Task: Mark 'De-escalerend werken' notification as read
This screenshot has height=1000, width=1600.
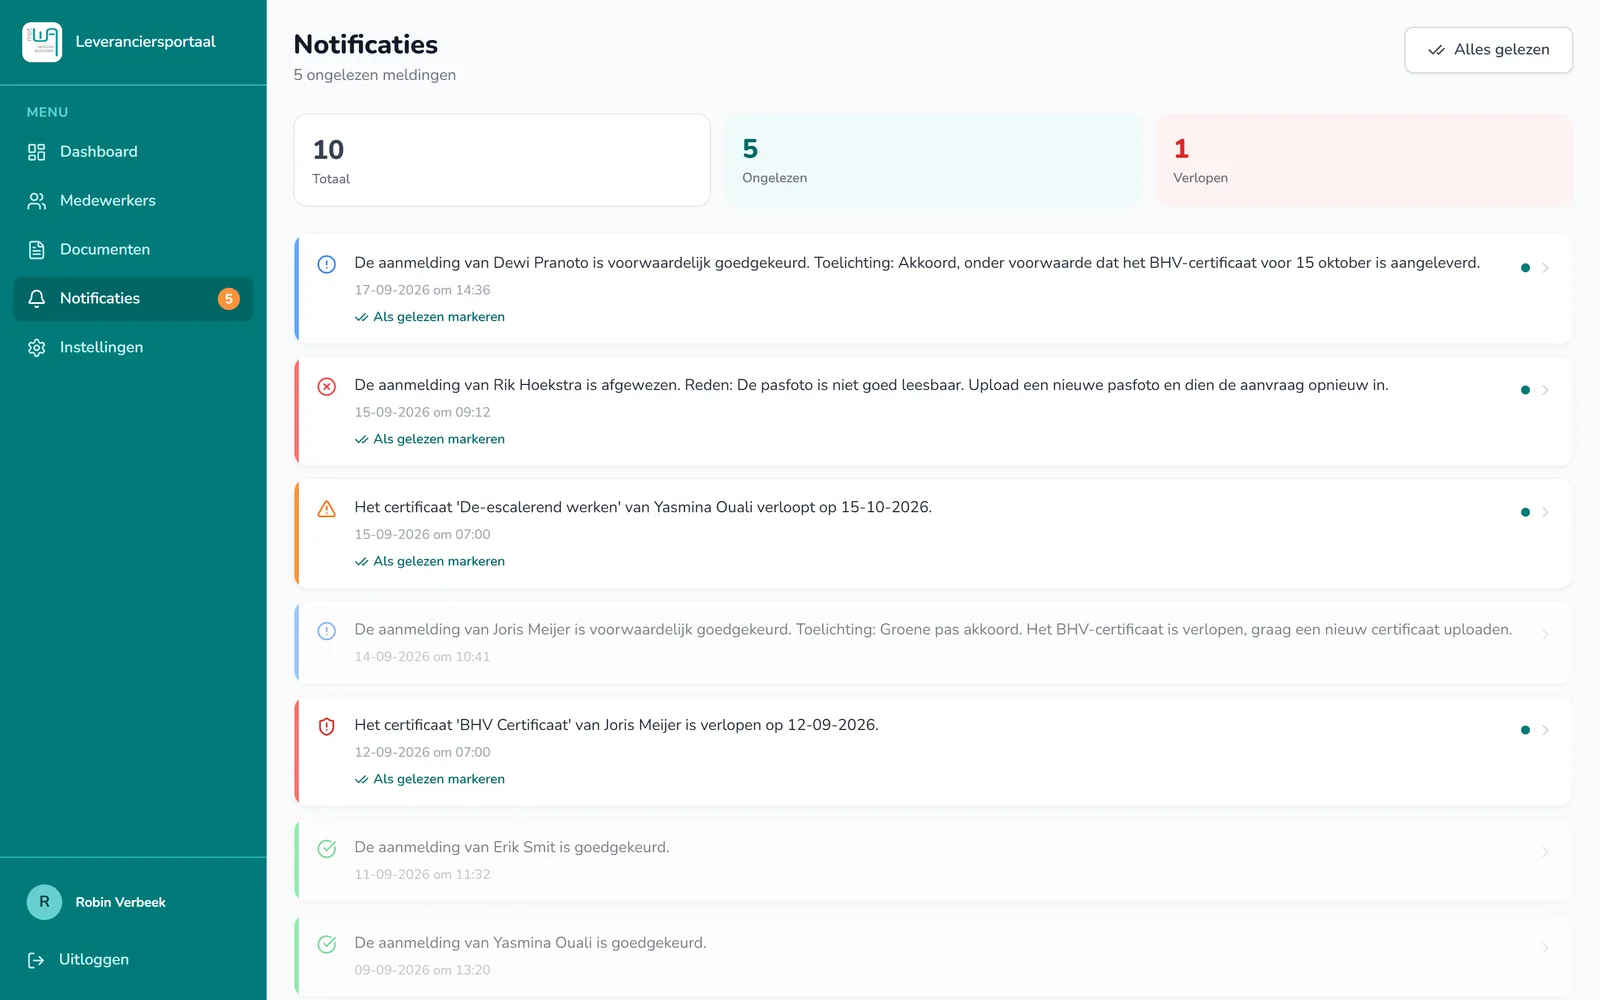Action: click(x=430, y=561)
